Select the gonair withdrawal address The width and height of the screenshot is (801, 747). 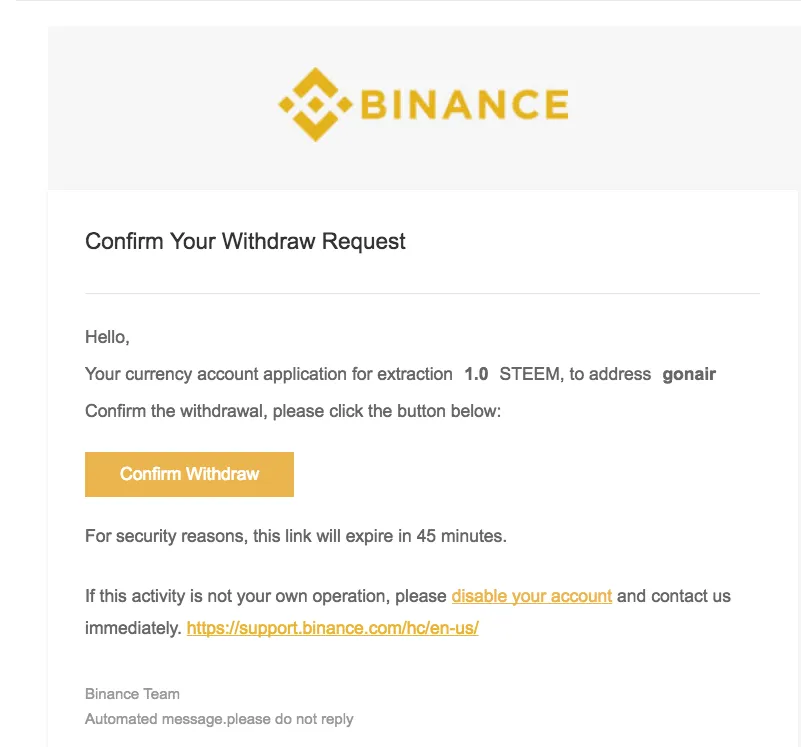click(x=689, y=373)
